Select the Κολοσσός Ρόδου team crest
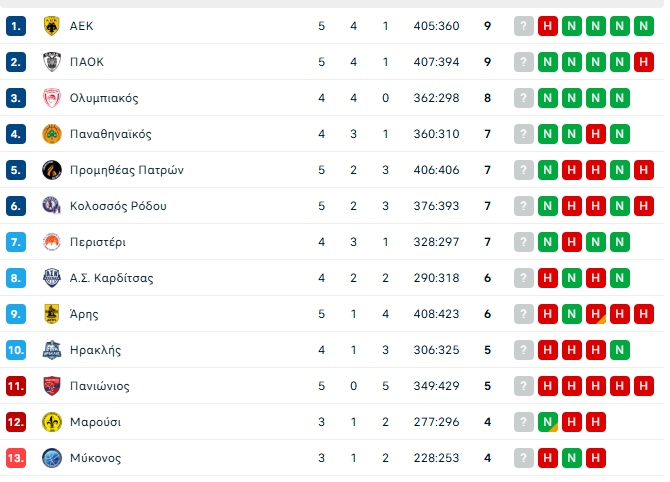 [x=52, y=206]
